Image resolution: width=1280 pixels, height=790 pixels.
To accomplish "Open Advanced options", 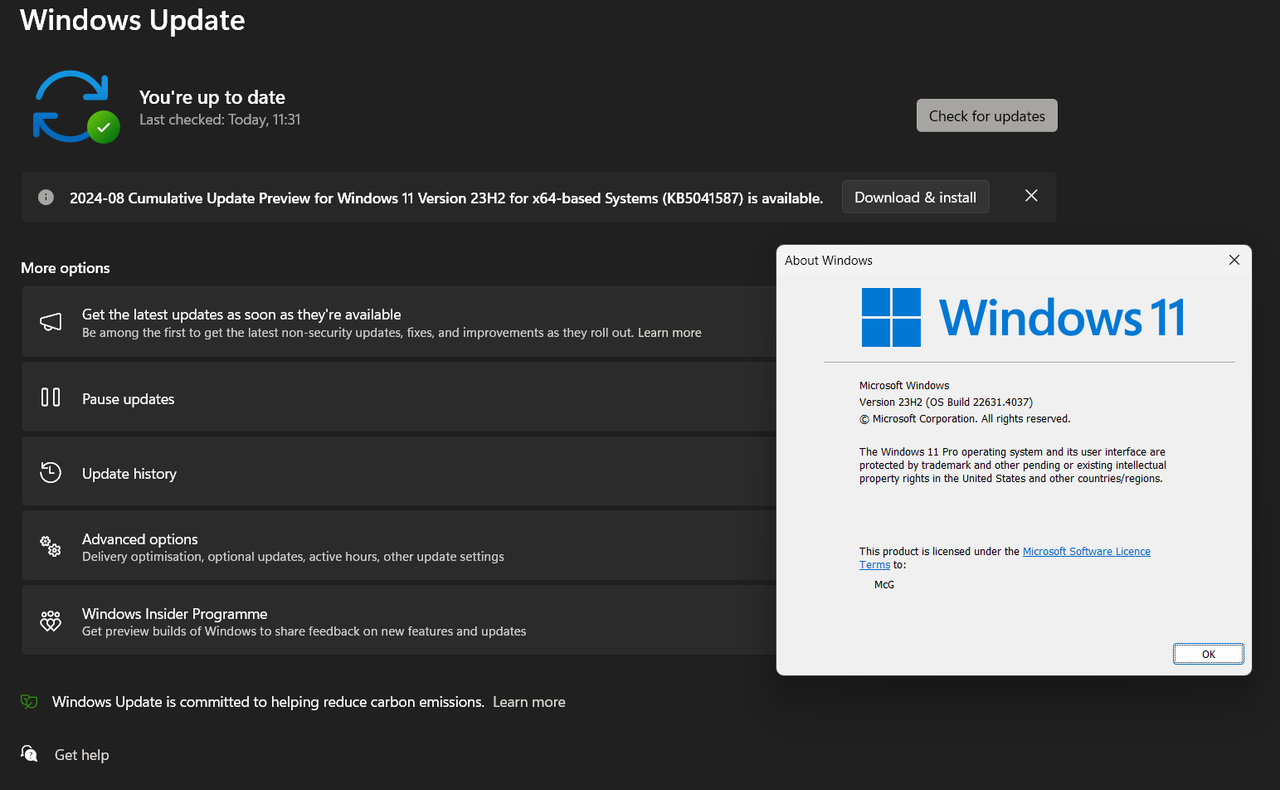I will (x=398, y=546).
